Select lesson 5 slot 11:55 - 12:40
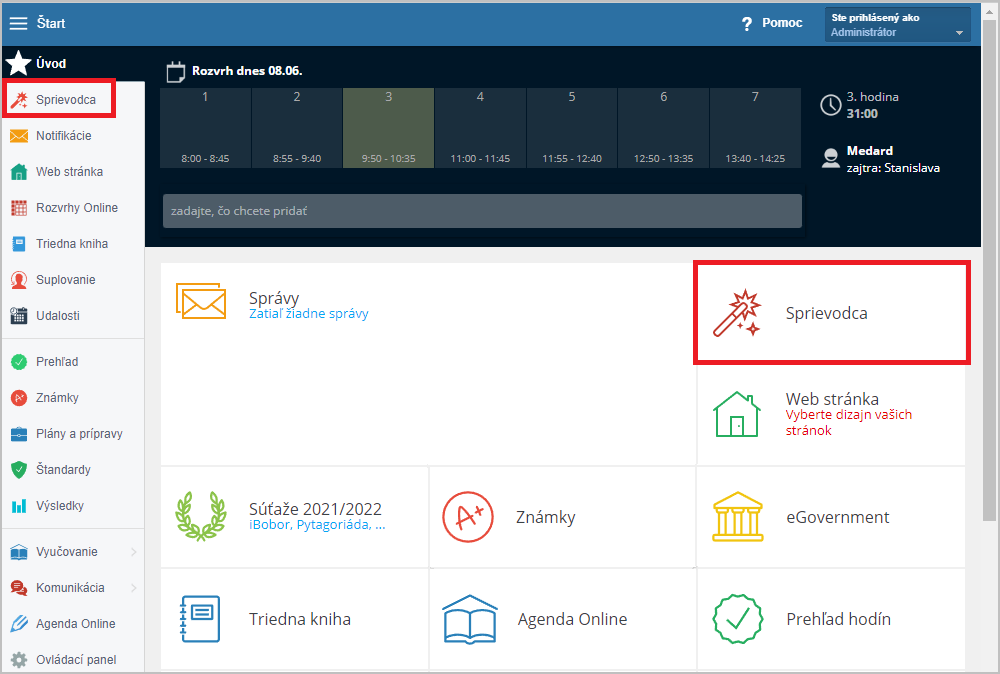This screenshot has width=1000, height=674. 572,128
